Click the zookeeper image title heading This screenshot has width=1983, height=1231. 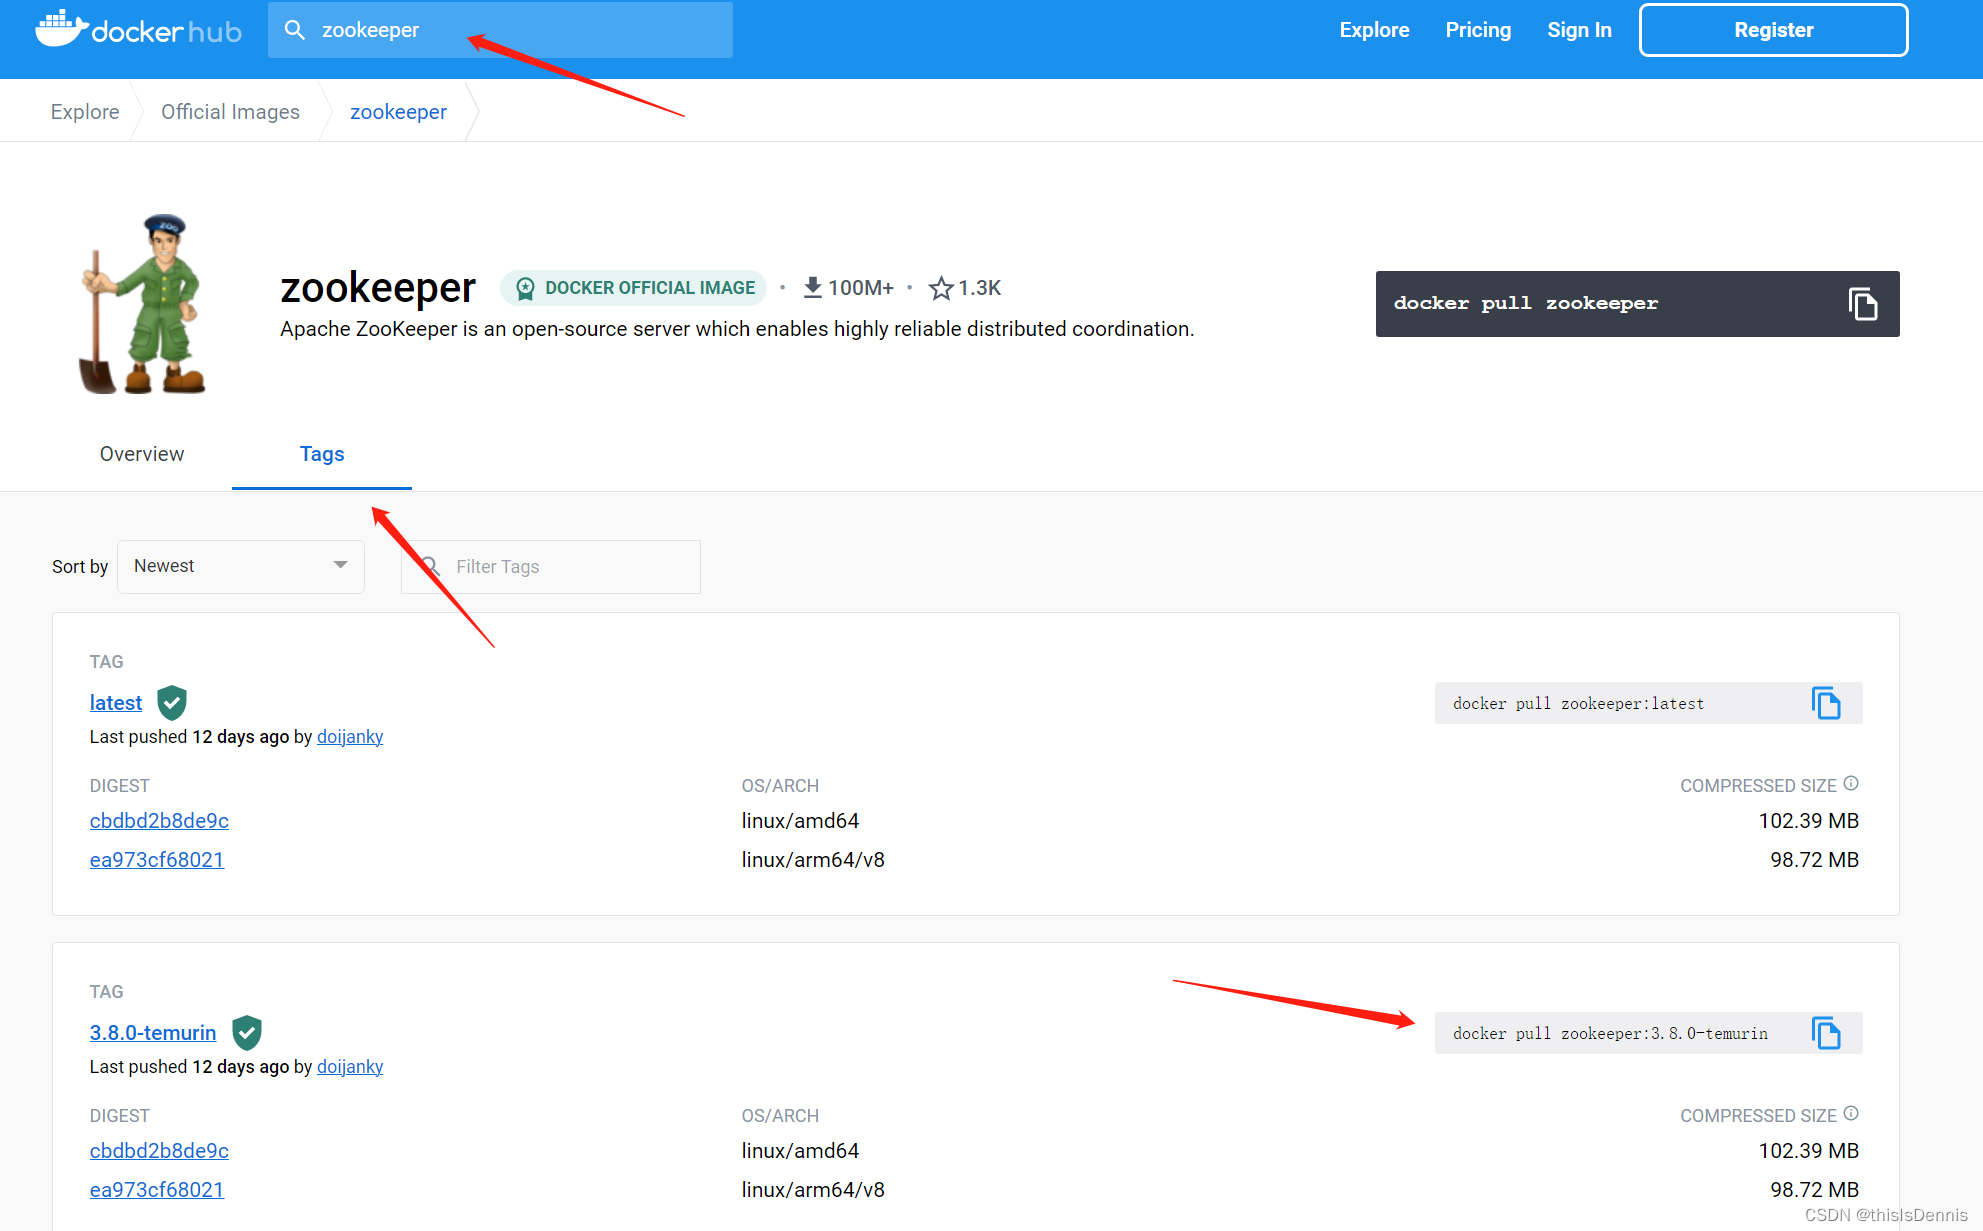click(378, 288)
